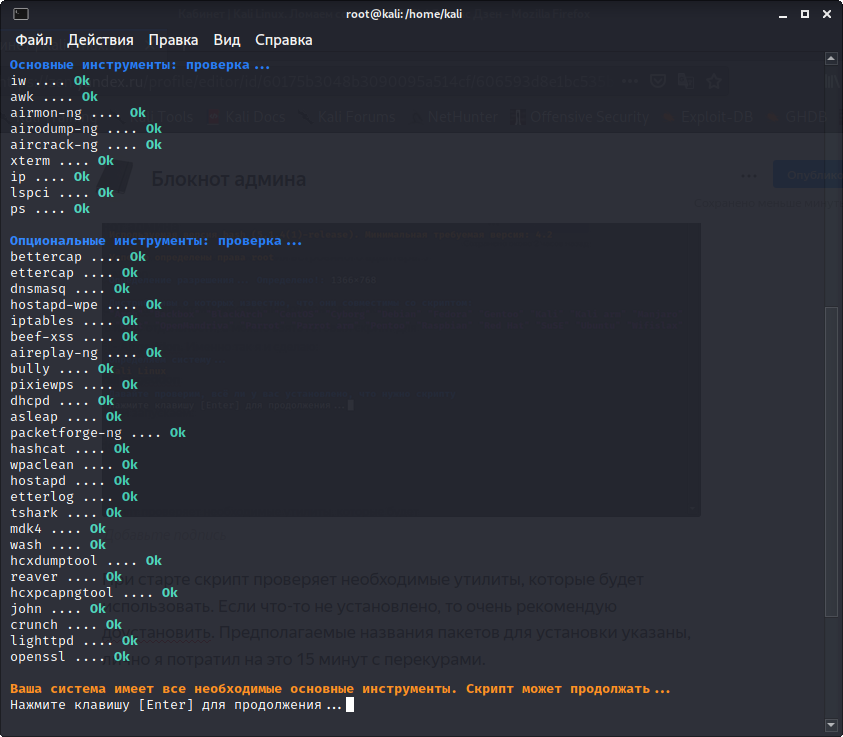Click the 'xterm' line

[62, 161]
